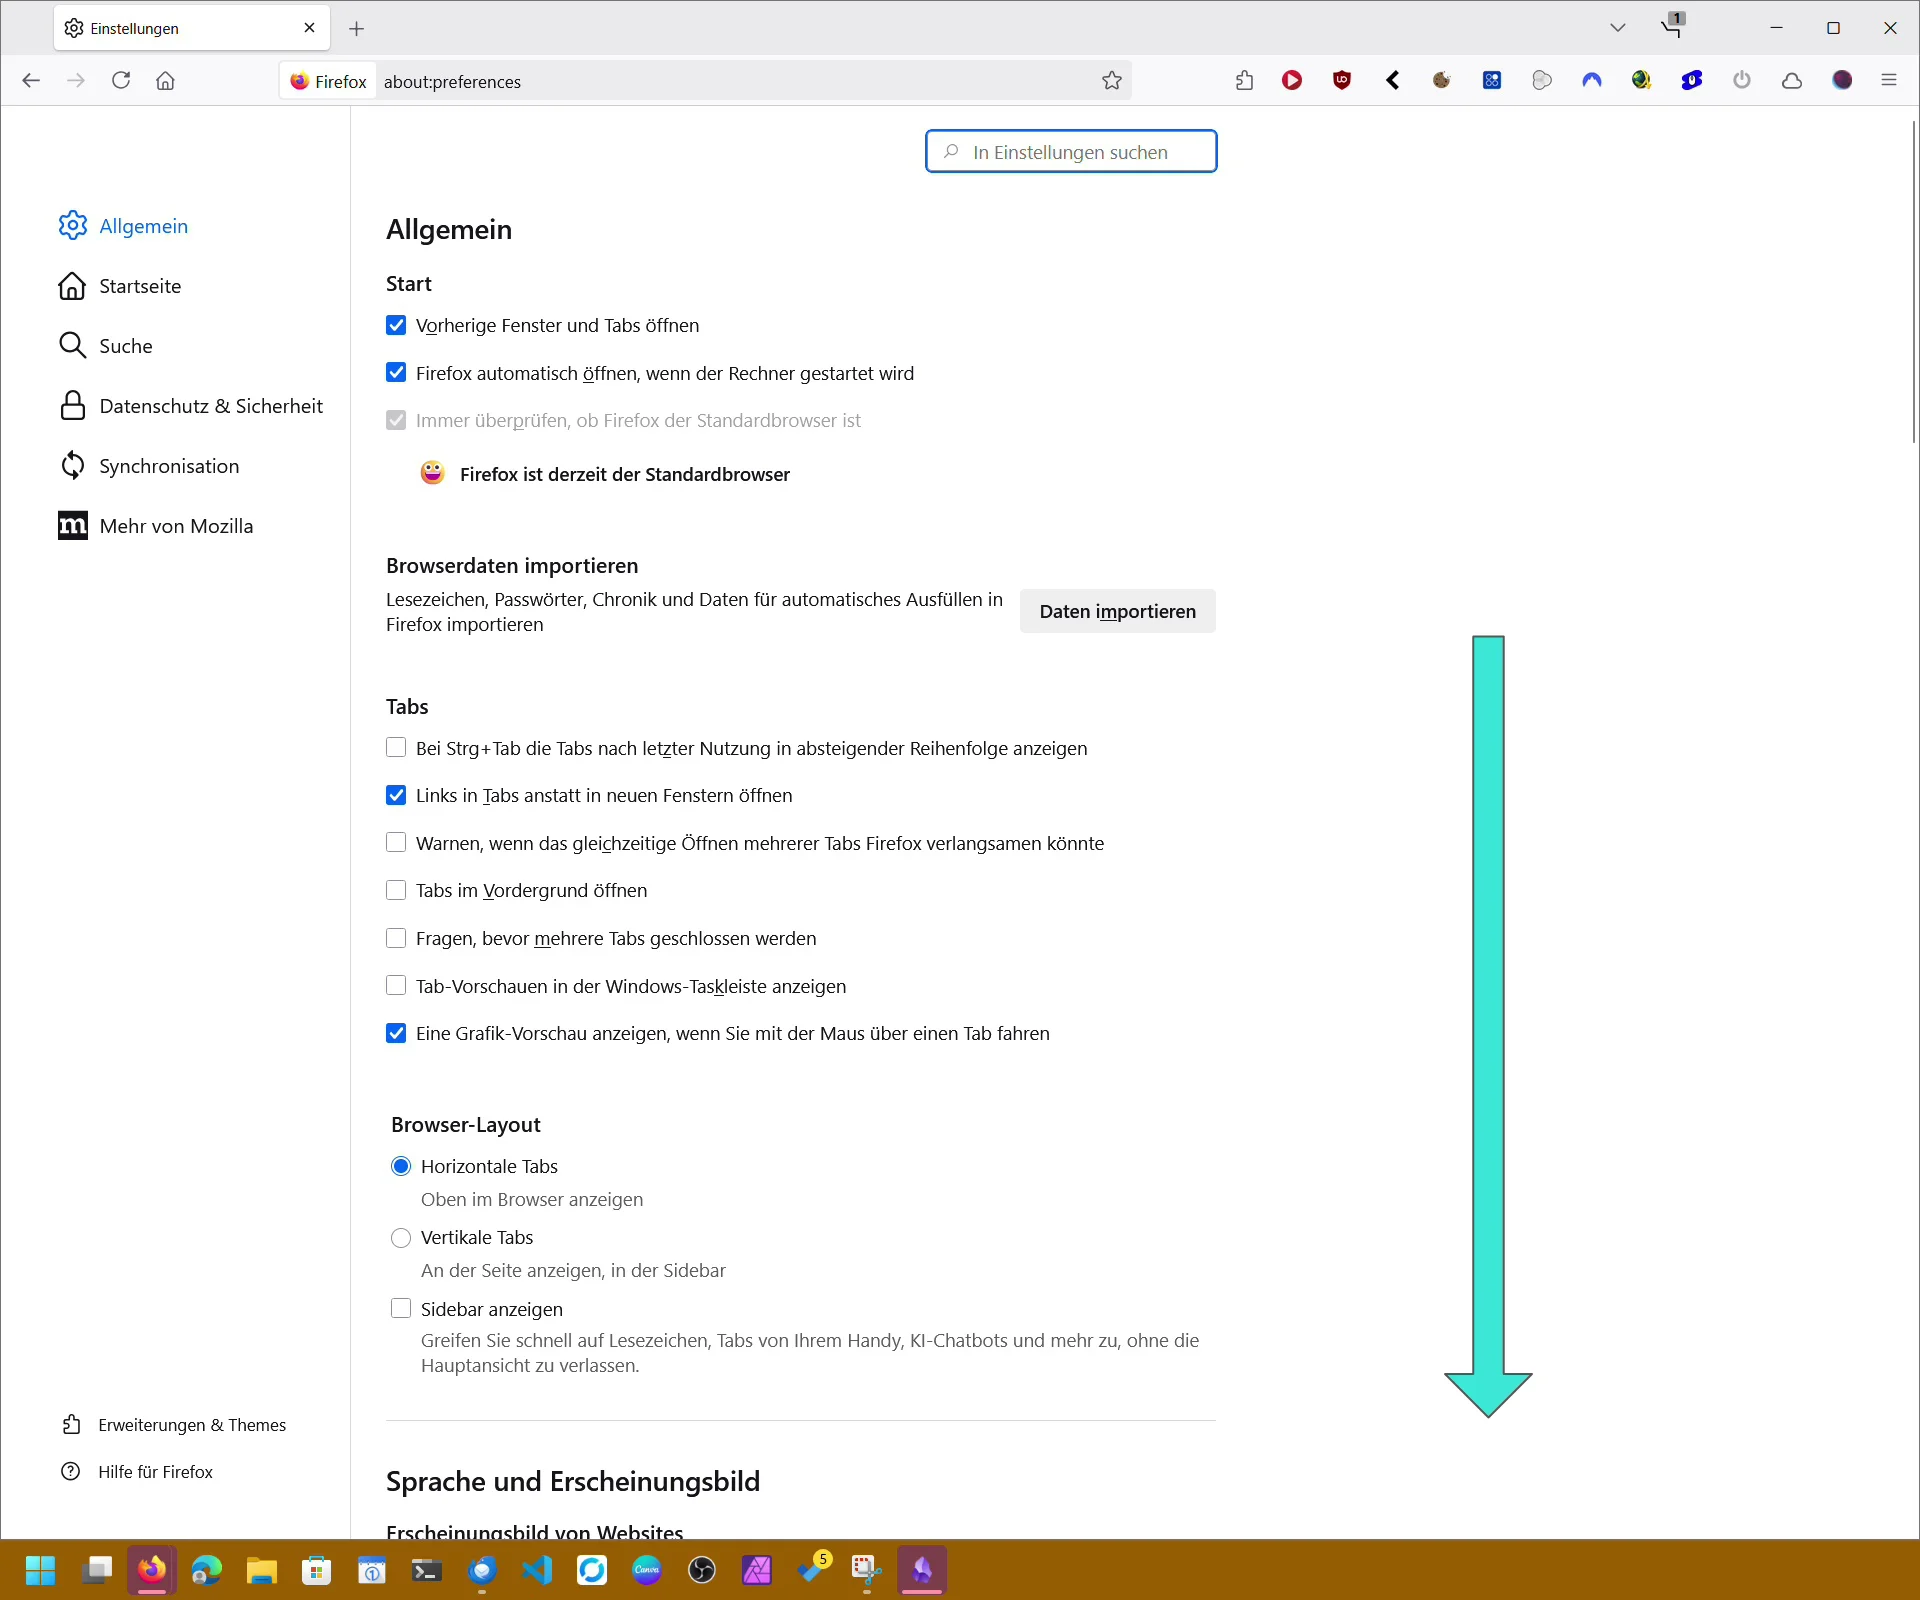
Task: Check the 'Sidebar anzeigen' checkbox
Action: point(401,1309)
